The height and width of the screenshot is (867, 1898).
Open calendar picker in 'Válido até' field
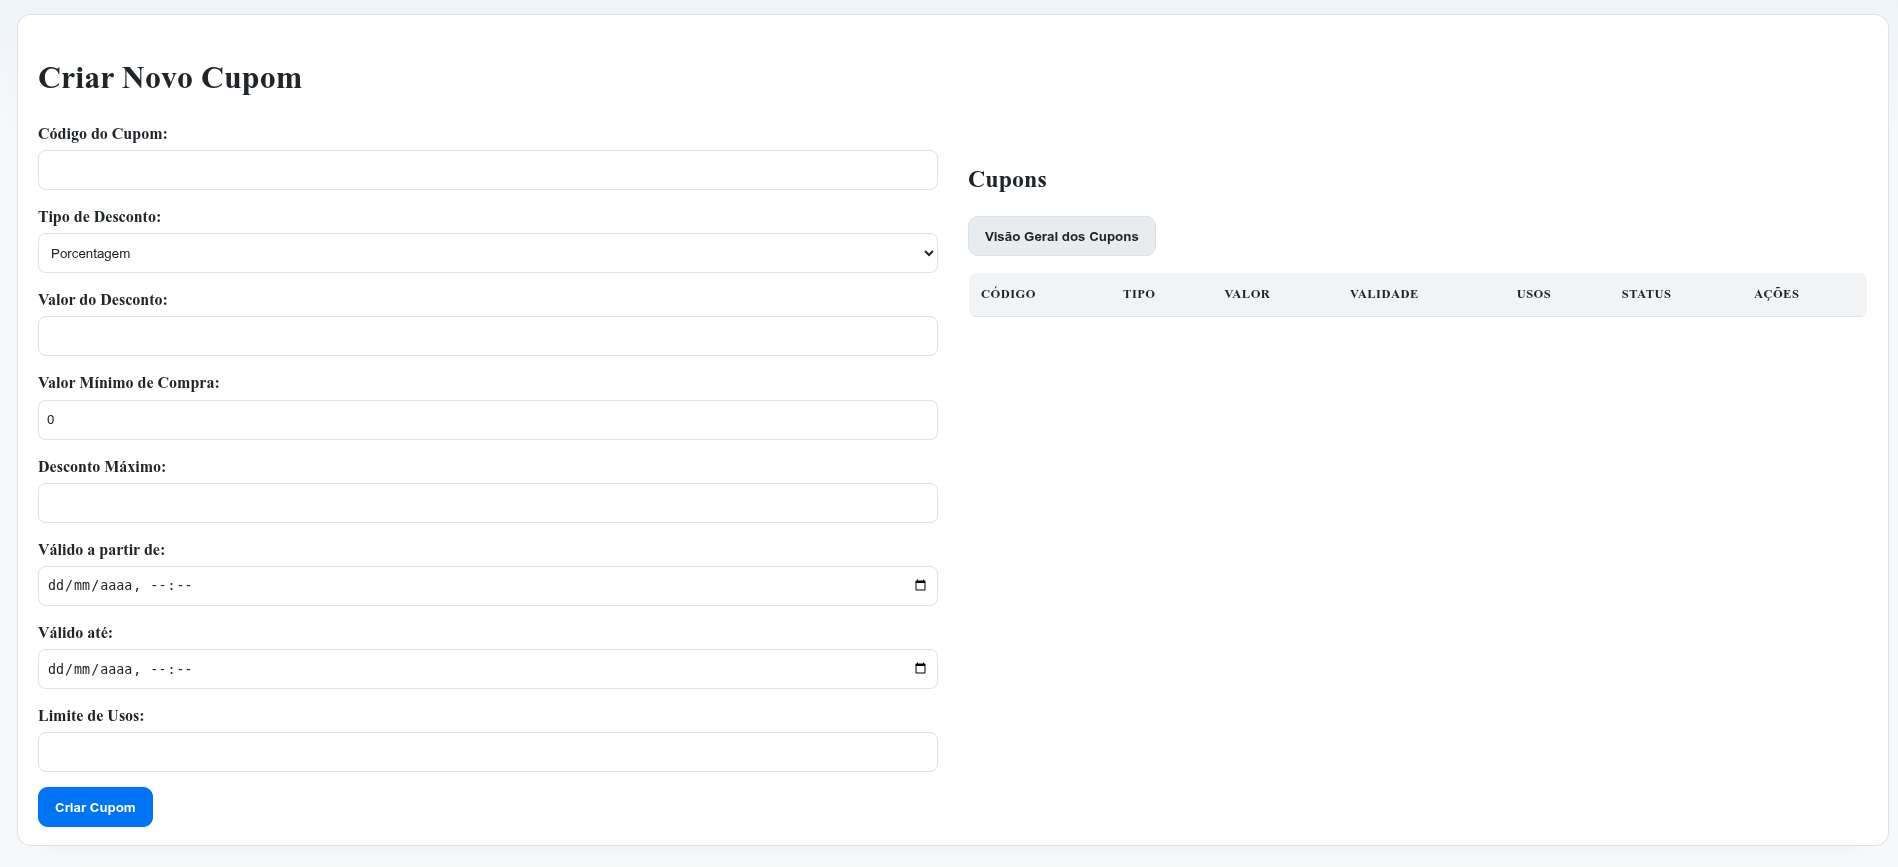(920, 669)
